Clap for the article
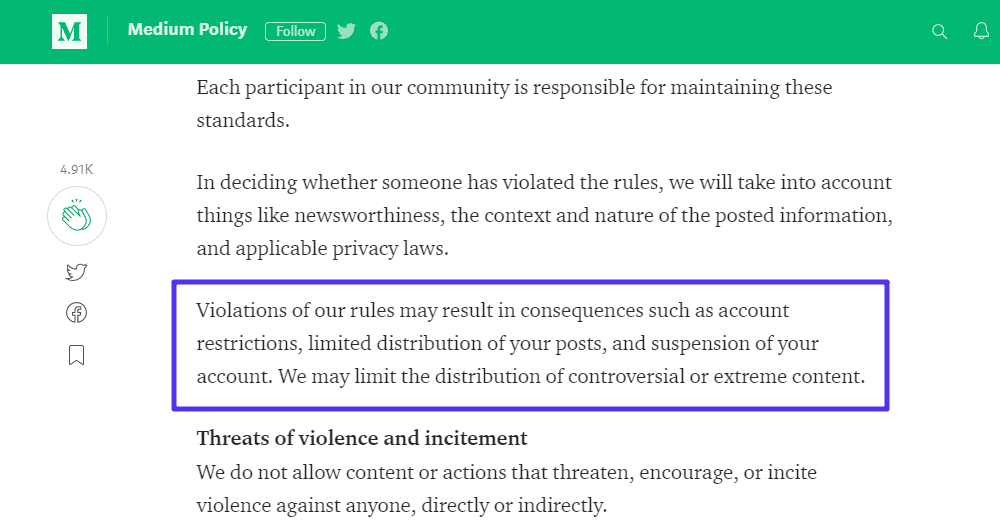Viewport: 1000px width, 532px height. coord(77,216)
